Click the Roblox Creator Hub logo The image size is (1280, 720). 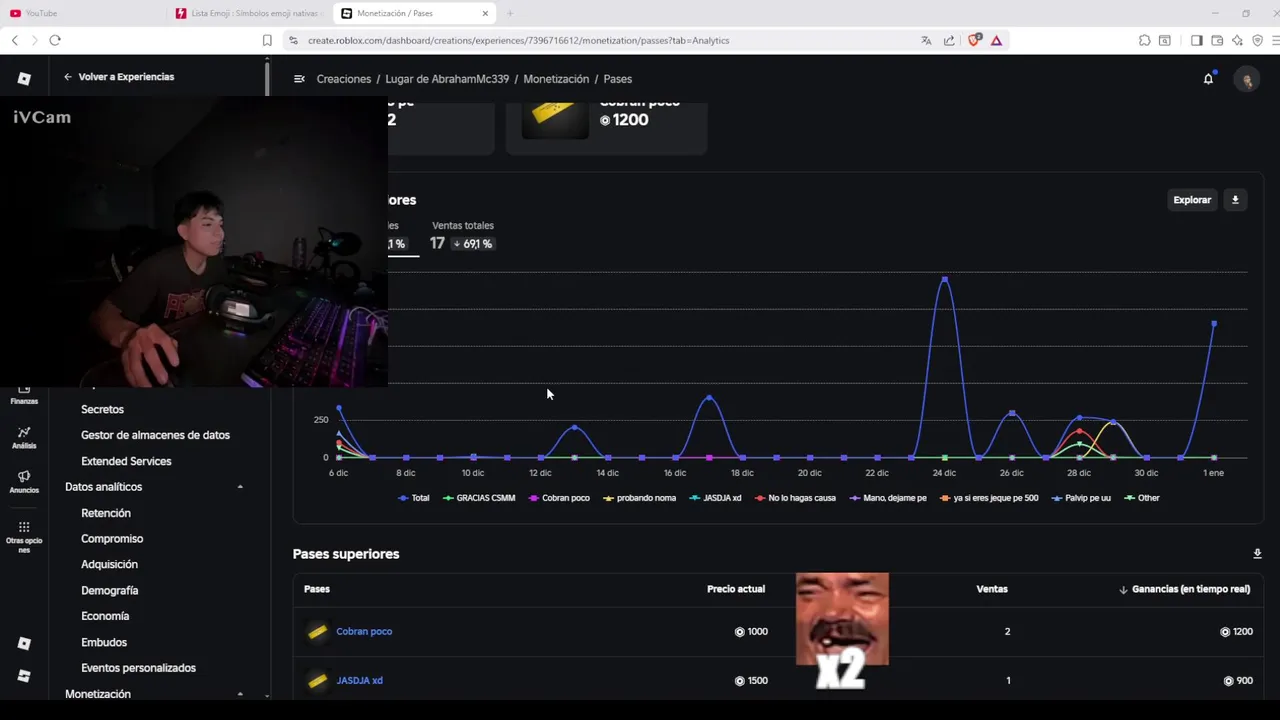(24, 78)
